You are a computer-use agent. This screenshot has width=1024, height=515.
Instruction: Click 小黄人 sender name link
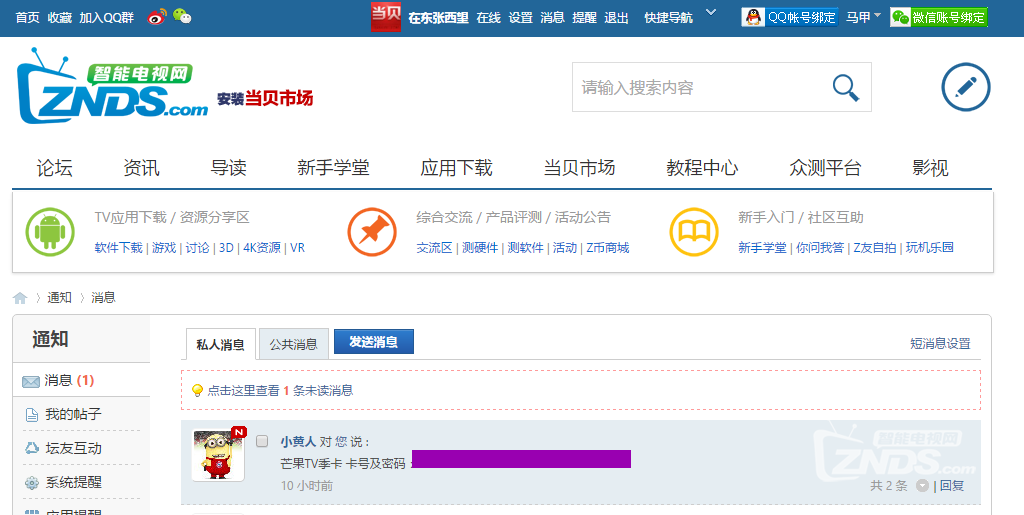tap(298, 442)
